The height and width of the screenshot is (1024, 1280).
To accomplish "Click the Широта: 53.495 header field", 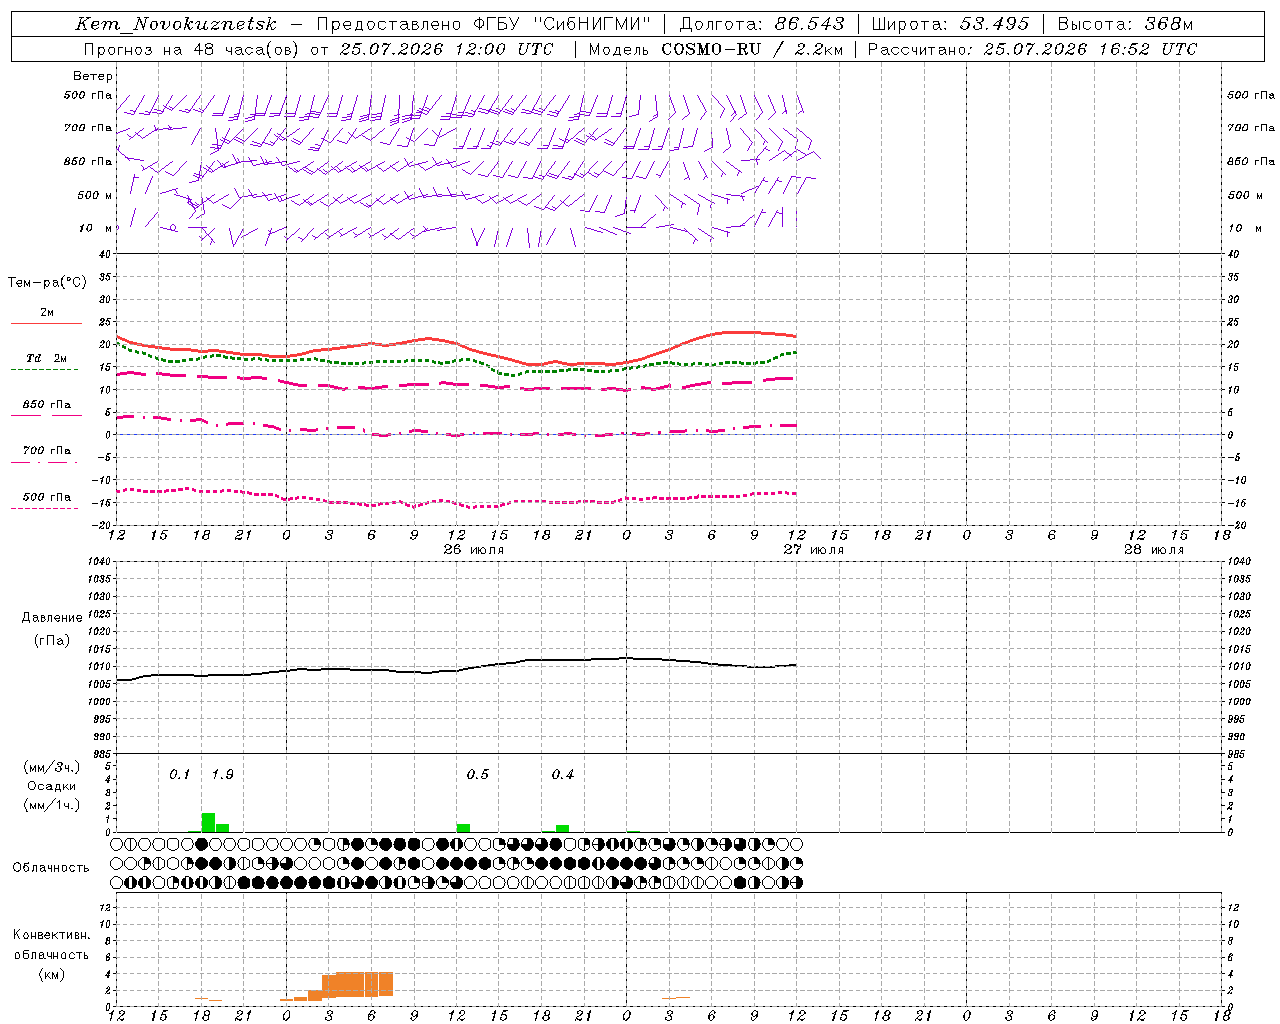I will coord(950,24).
